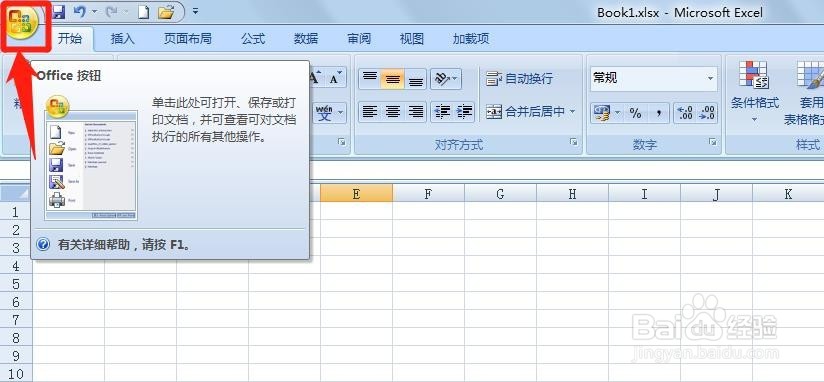Image resolution: width=824 pixels, height=382 pixels.
Task: Open the 对齐方式 dialog launcher
Action: [x=574, y=142]
